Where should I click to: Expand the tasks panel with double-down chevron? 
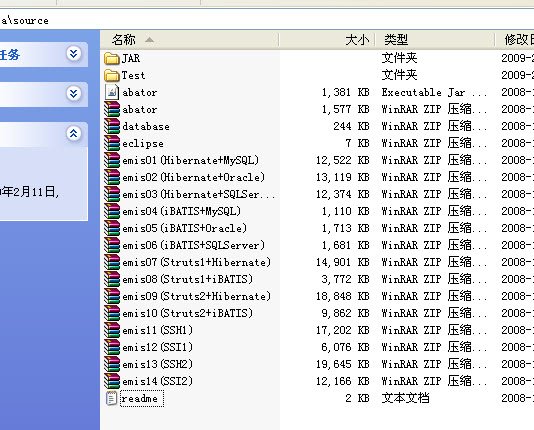(x=74, y=53)
